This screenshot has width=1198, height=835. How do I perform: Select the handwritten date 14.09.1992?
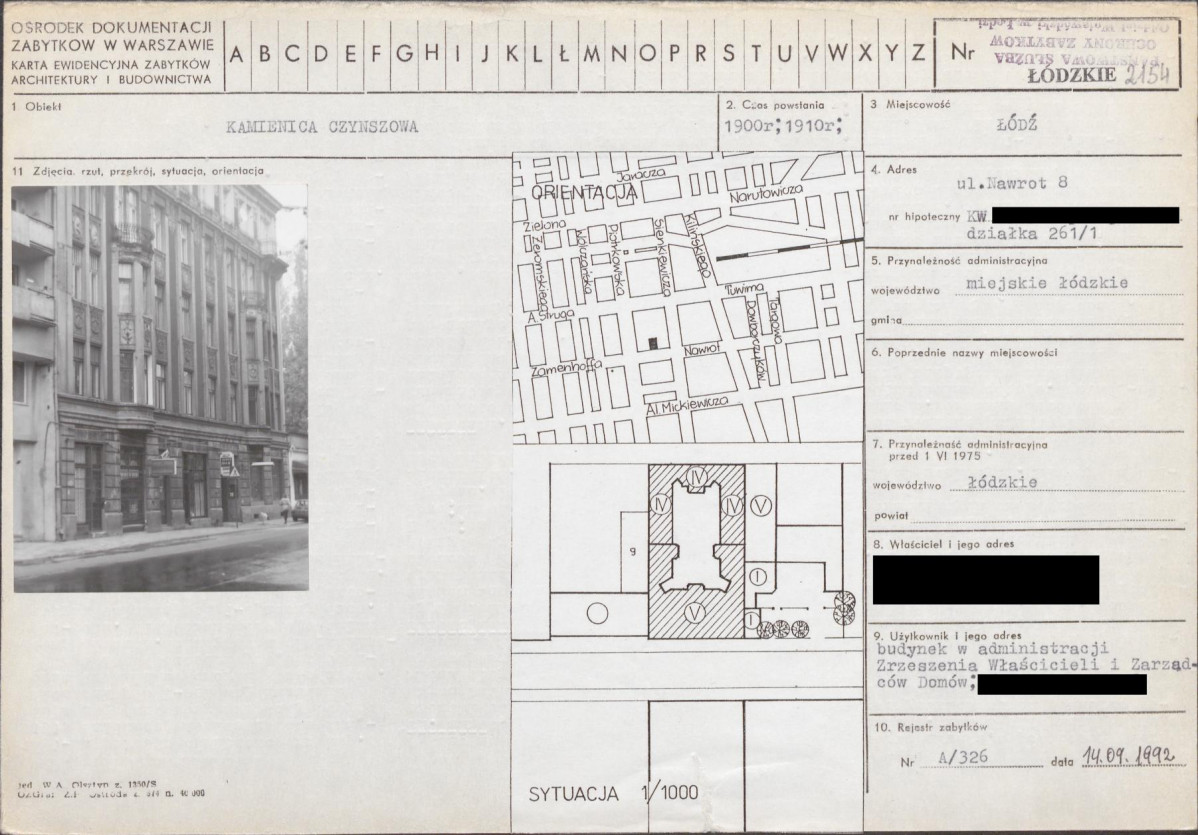(x=1128, y=757)
